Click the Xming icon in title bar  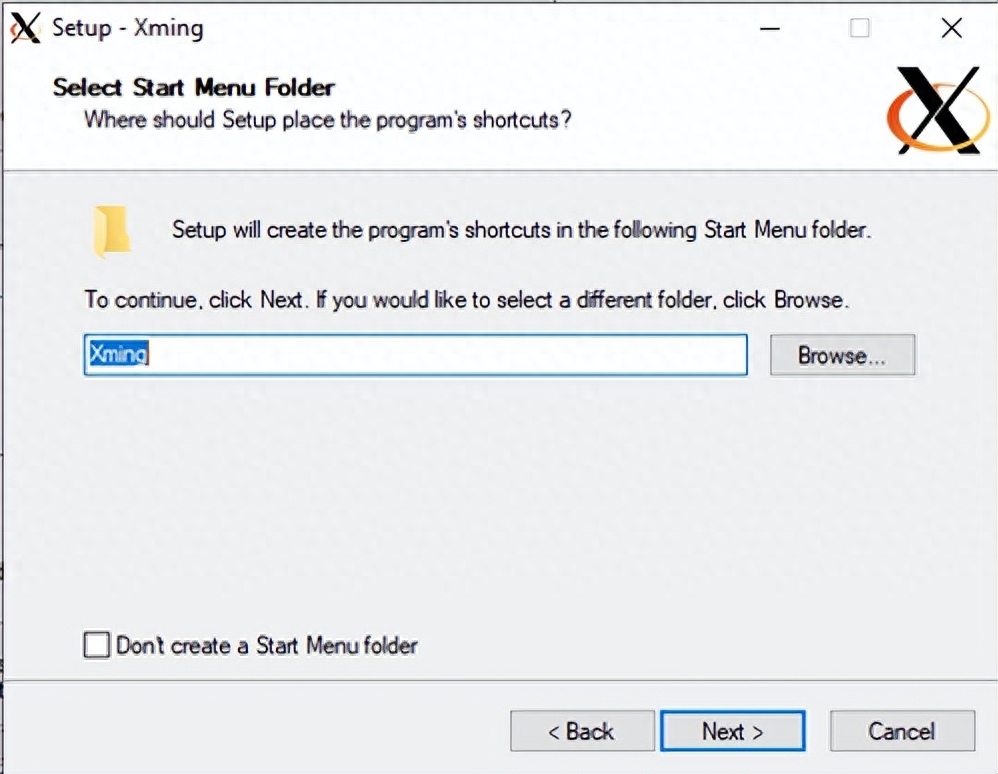tap(25, 28)
